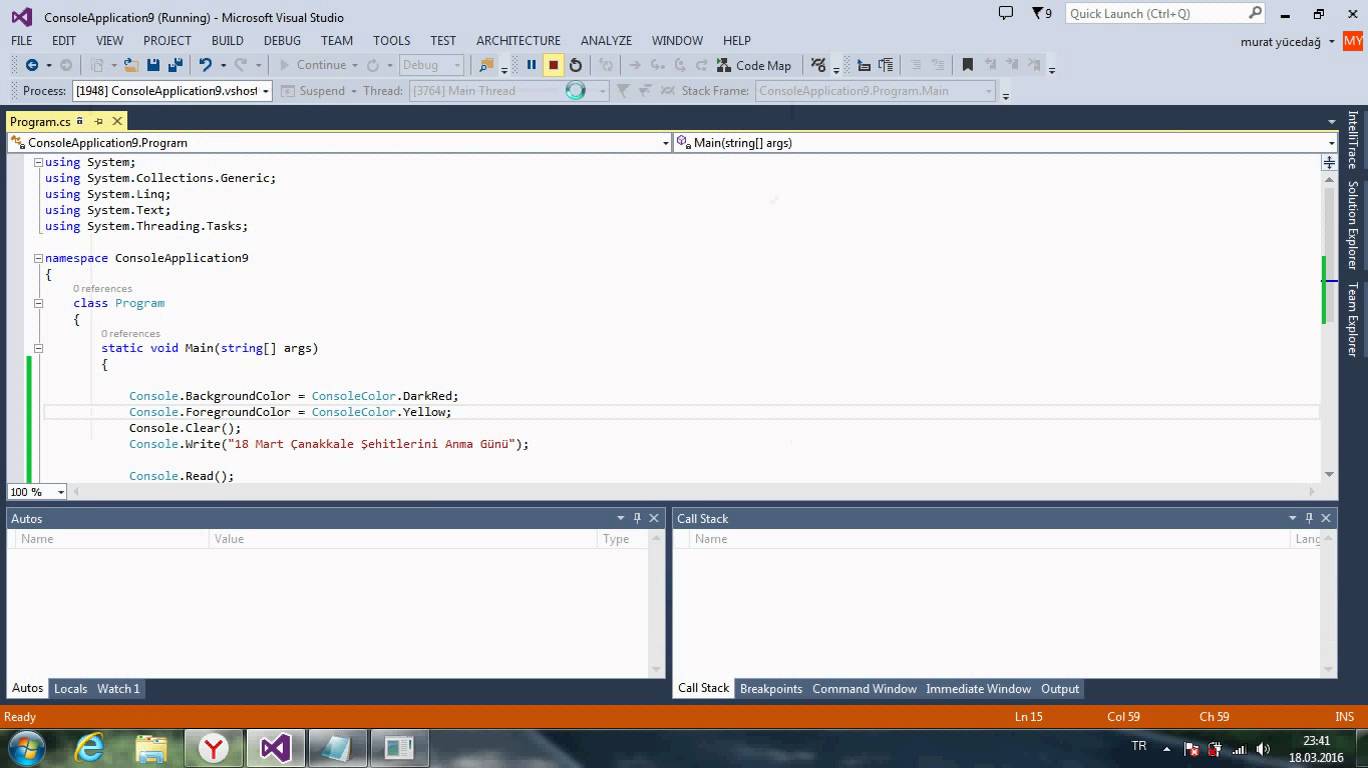Open the DEBUG menu
Screen dimensions: 1368x768
(281, 40)
